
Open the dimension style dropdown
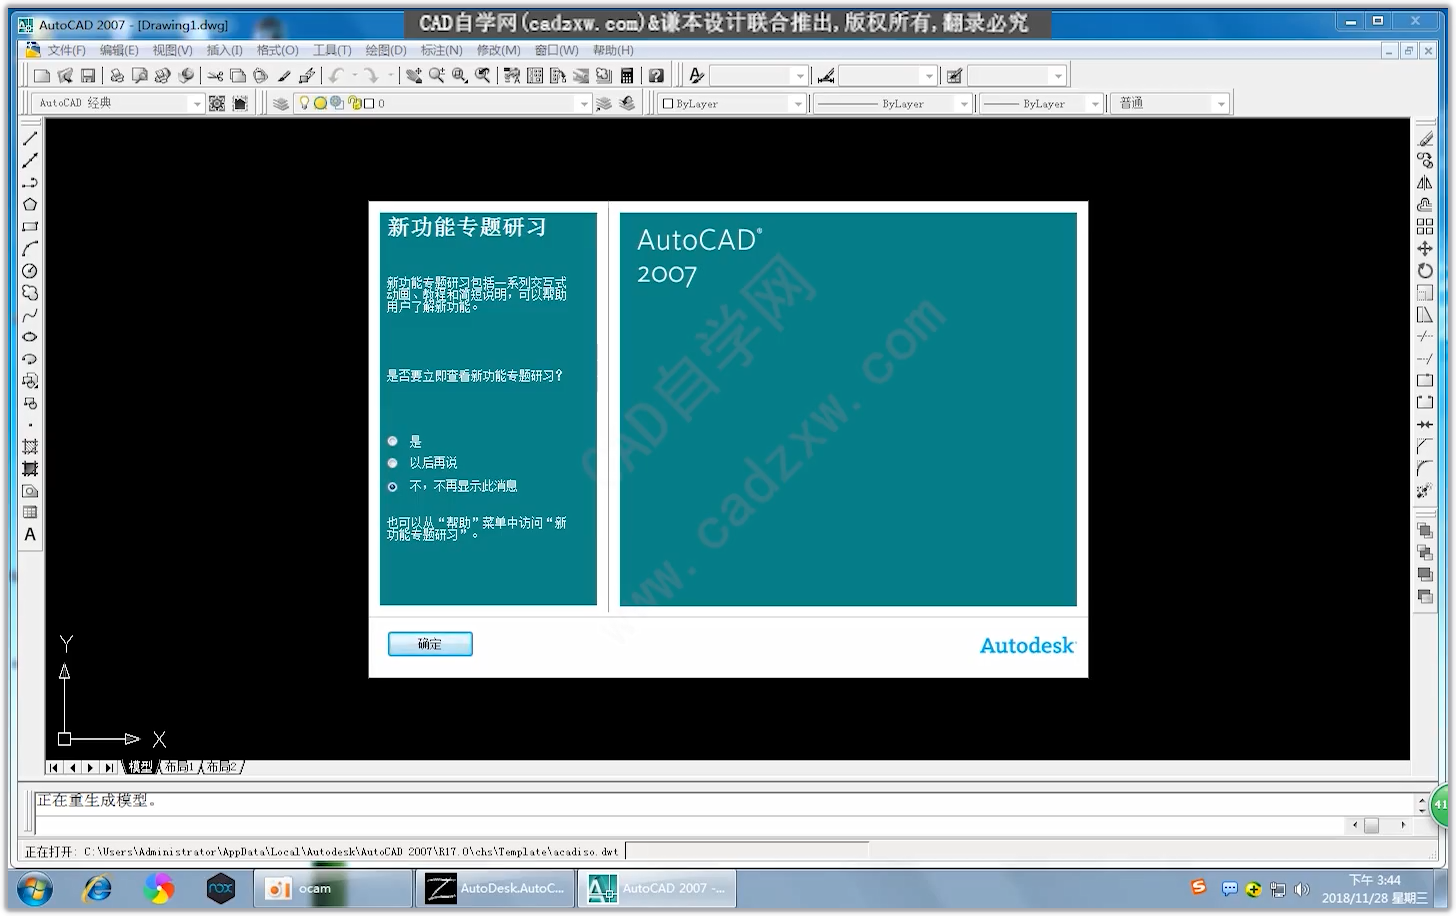(x=929, y=75)
